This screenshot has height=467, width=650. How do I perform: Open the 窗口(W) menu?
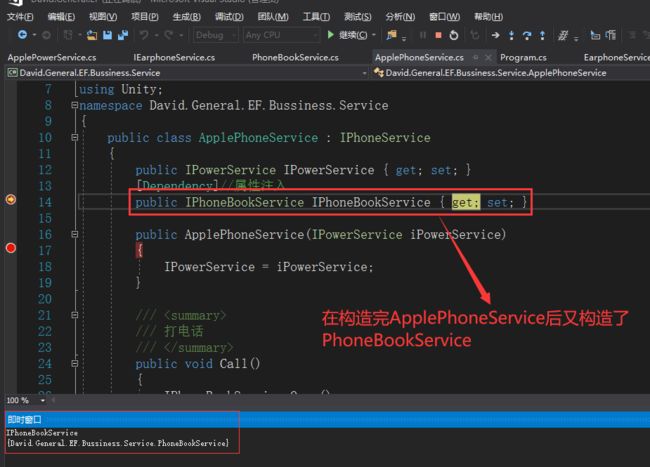tap(444, 17)
